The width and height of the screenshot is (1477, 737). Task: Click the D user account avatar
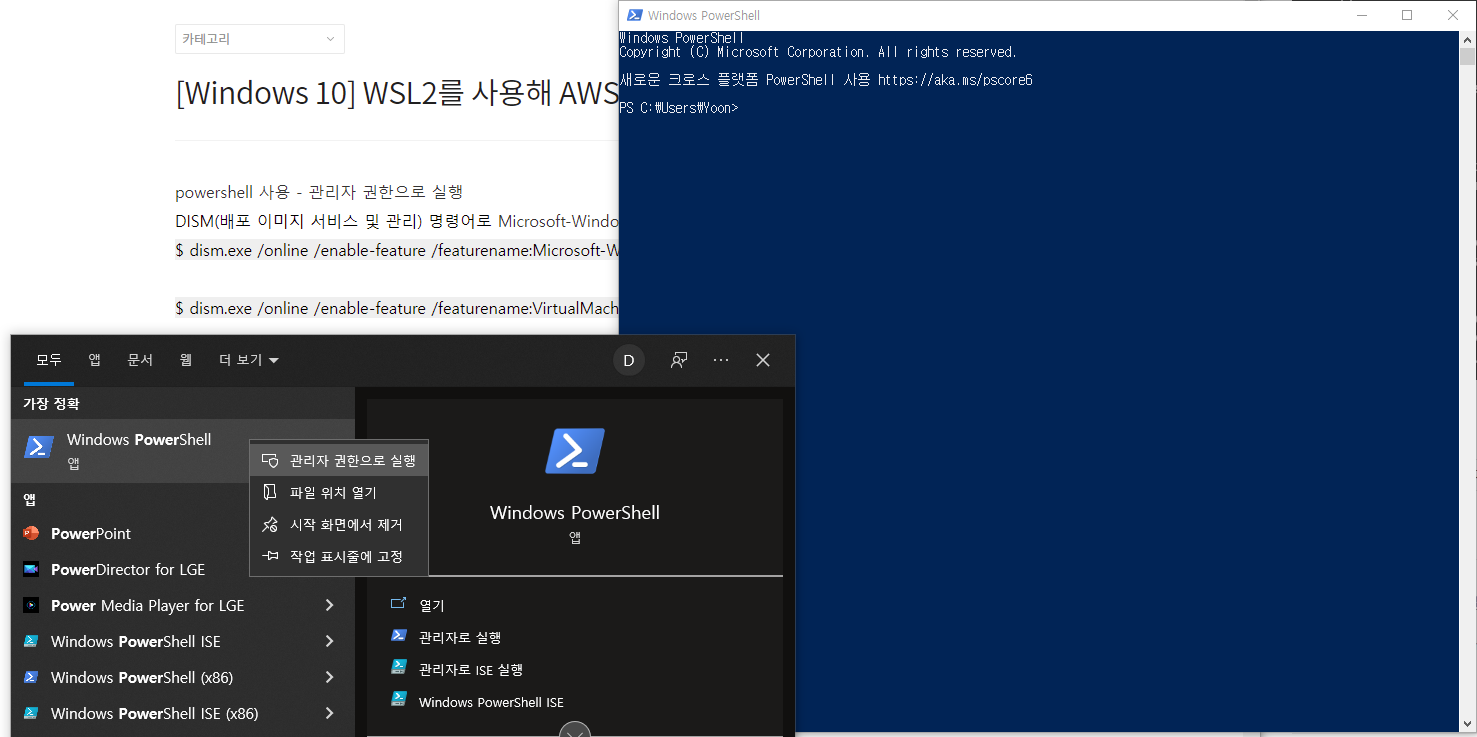629,360
